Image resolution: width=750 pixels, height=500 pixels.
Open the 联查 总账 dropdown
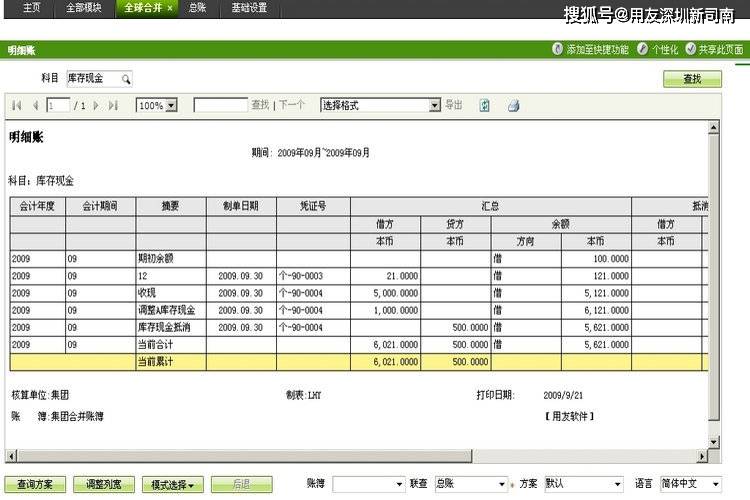[502, 484]
